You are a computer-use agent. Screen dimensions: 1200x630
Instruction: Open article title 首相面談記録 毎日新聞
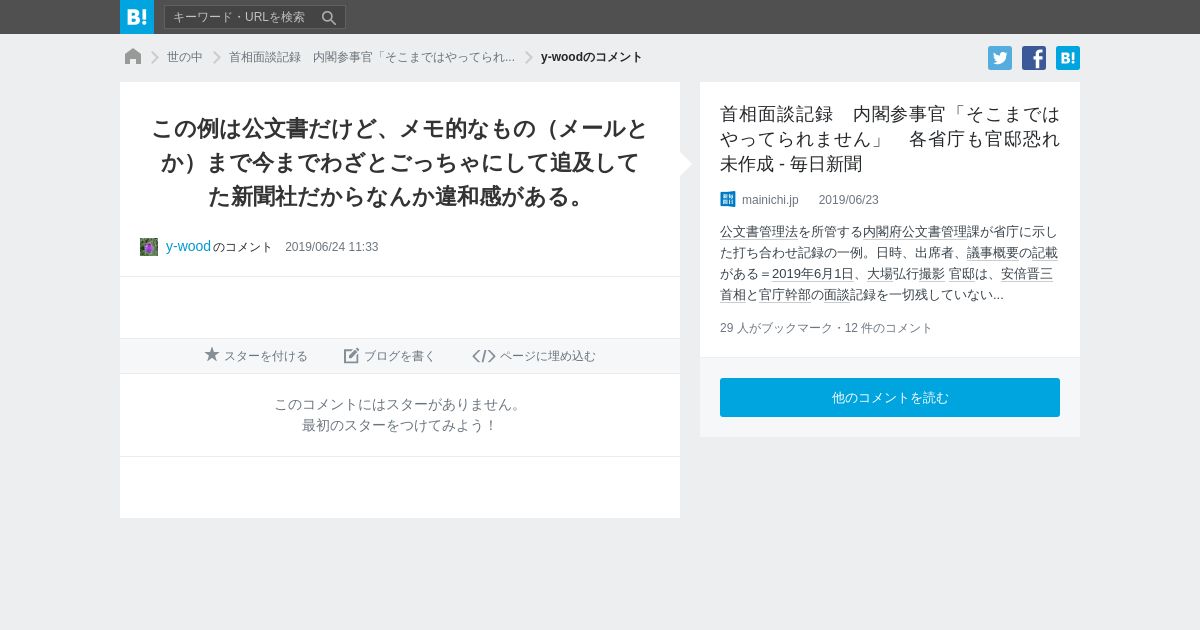890,139
